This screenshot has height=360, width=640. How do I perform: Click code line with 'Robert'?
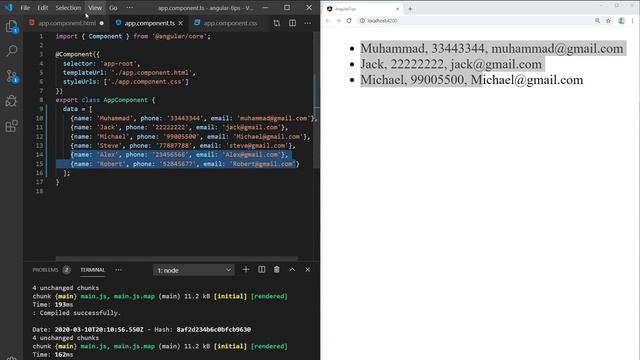(184, 164)
